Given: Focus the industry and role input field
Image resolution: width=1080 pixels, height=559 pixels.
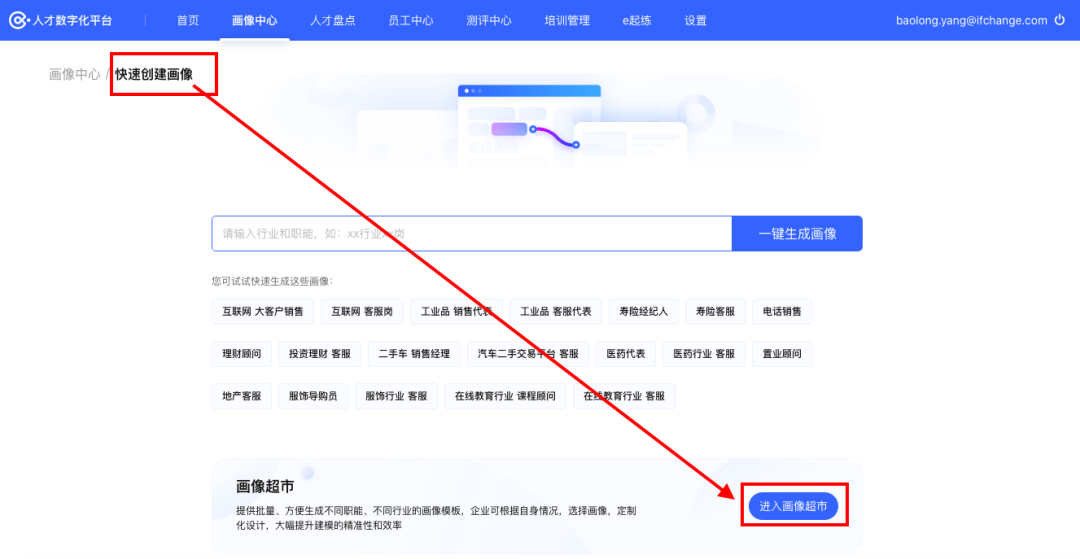Looking at the screenshot, I should pos(471,234).
